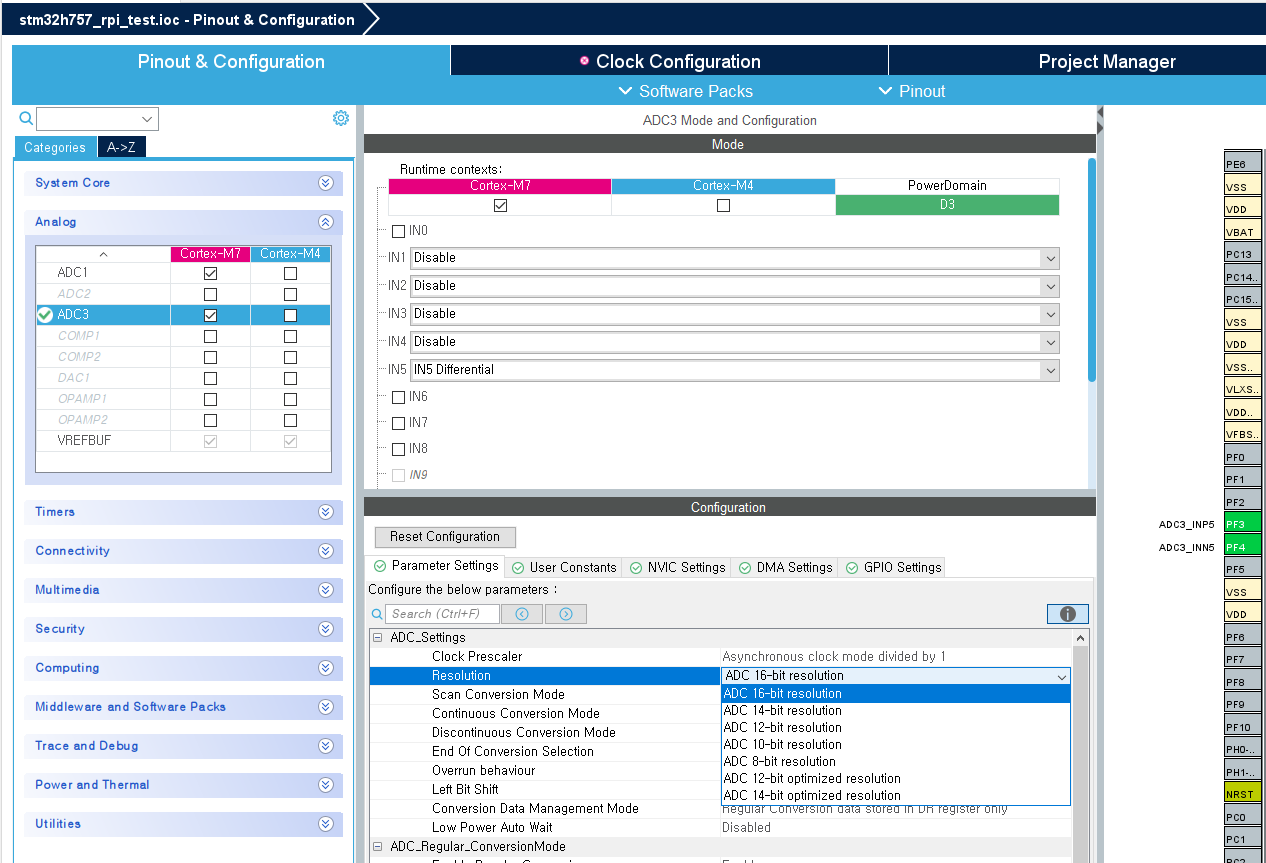Screen dimensions: 1266x863
Task: Collapse the ADC_Regular_ConversionMode group minus icon
Action: [378, 847]
